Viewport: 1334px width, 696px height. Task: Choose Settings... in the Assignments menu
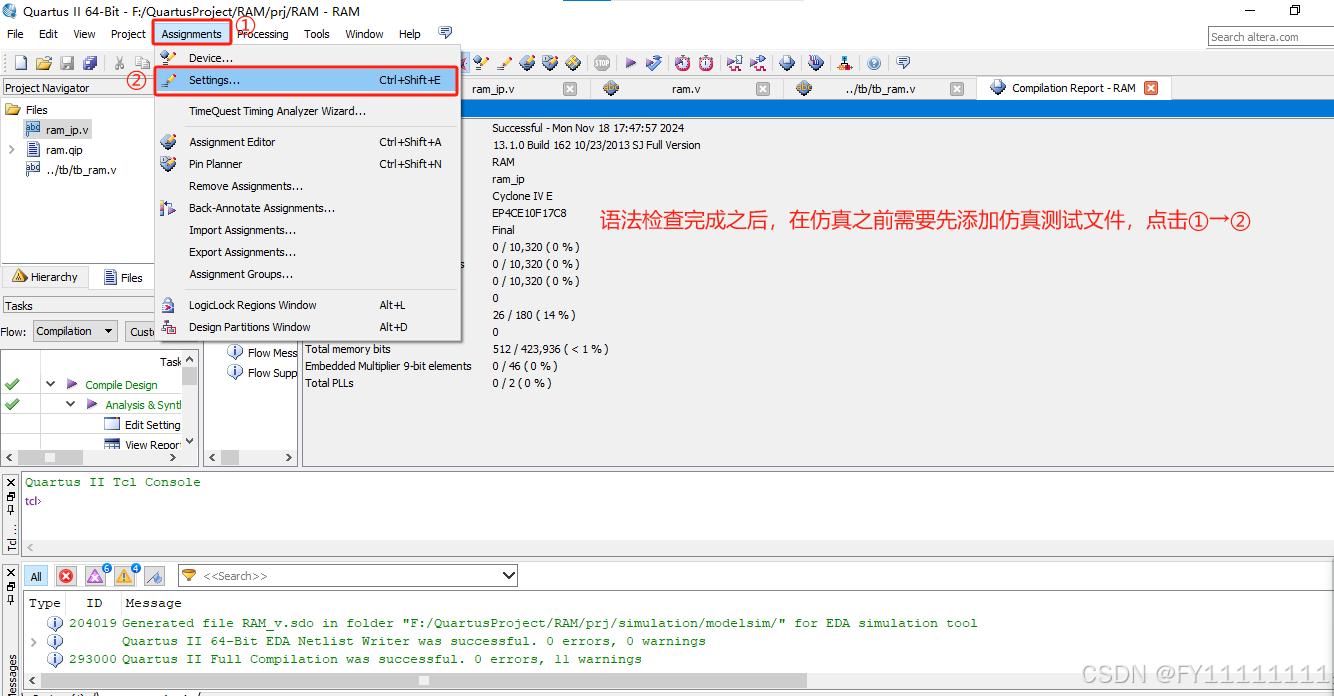pyautogui.click(x=307, y=80)
